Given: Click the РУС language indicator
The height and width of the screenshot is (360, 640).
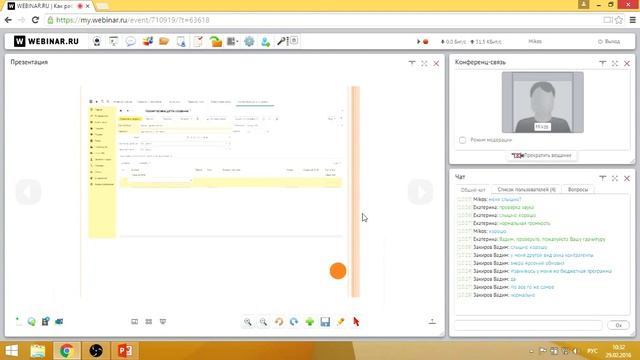Looking at the screenshot, I should point(592,351).
